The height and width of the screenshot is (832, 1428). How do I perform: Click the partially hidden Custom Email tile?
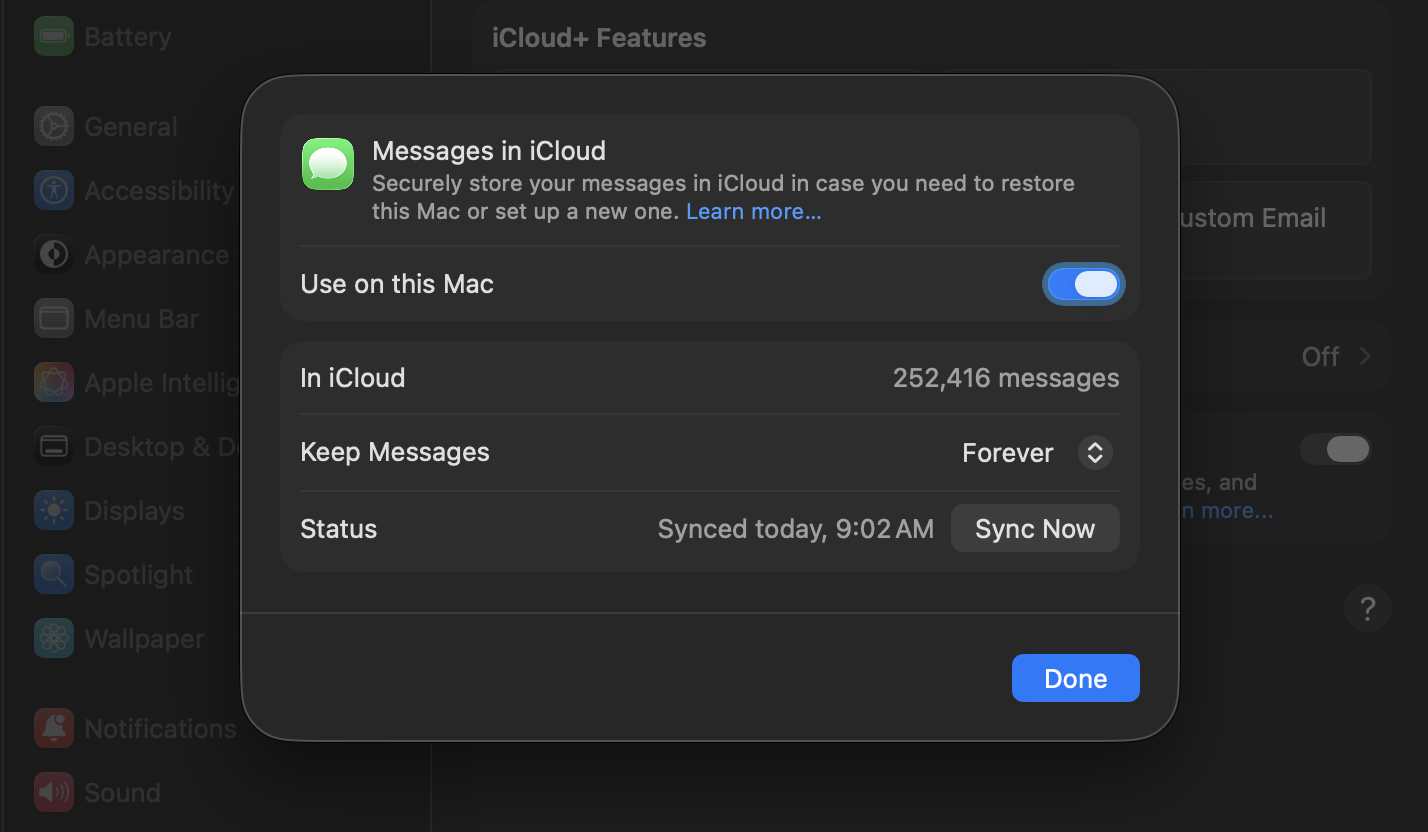point(1275,230)
